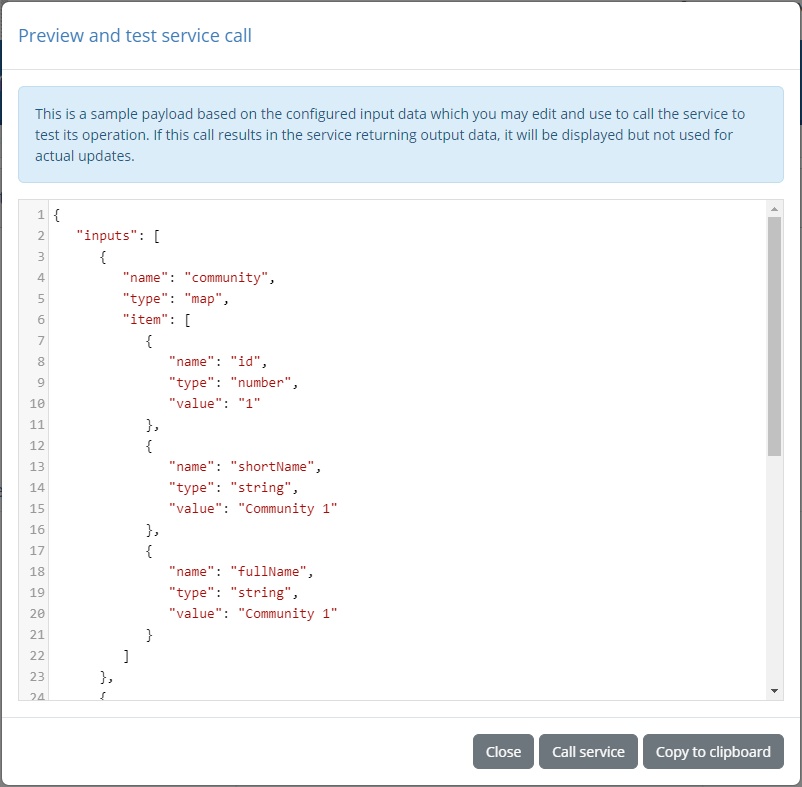
Task: Click the "inputs" key on line 2
Action: click(x=107, y=236)
